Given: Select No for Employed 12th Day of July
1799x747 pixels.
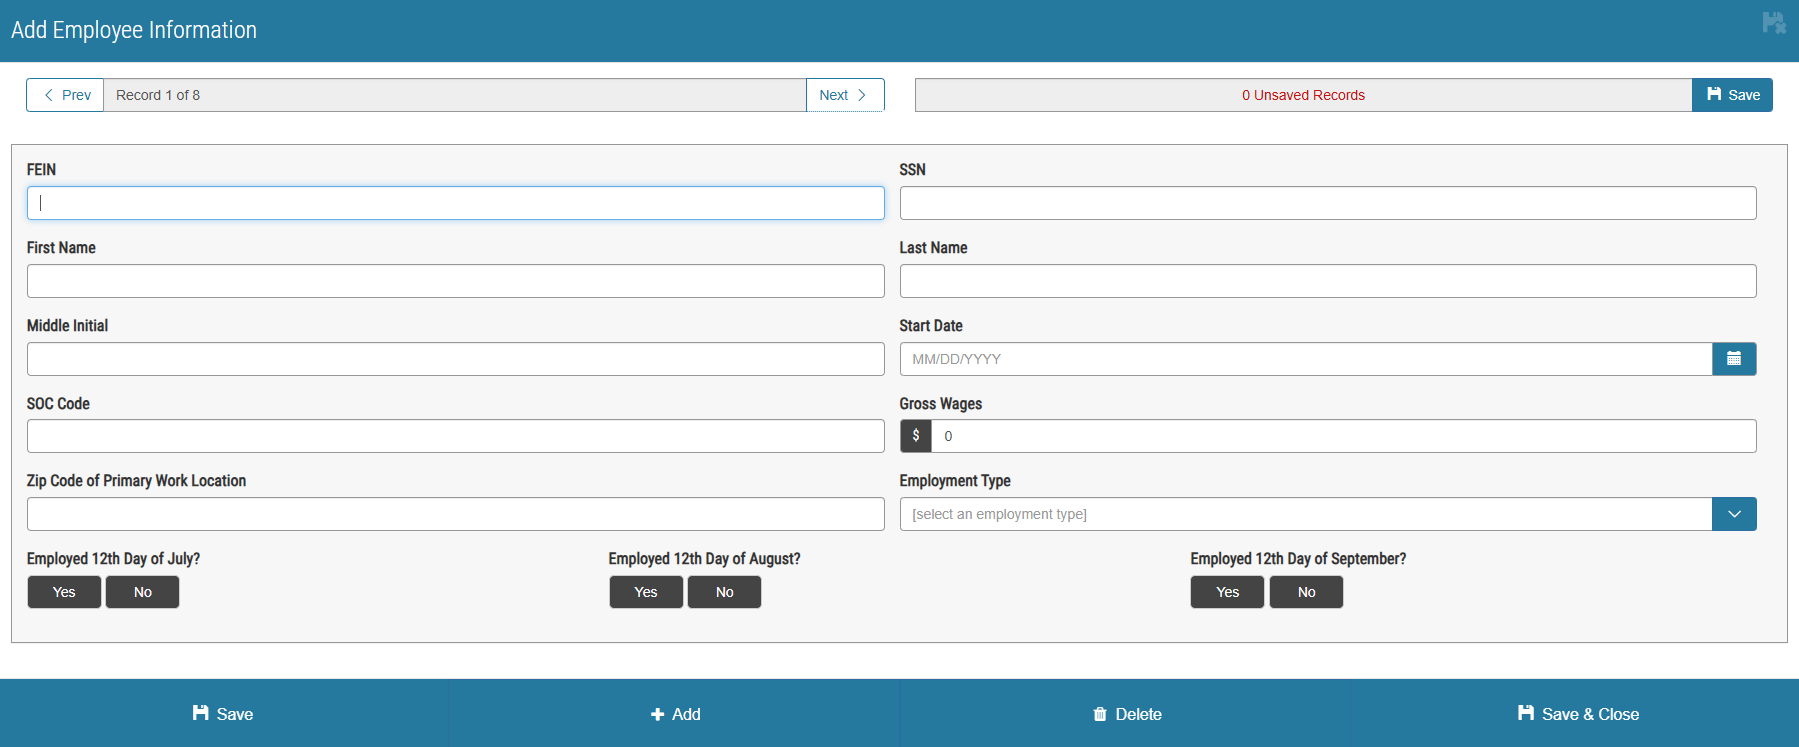Looking at the screenshot, I should (143, 592).
